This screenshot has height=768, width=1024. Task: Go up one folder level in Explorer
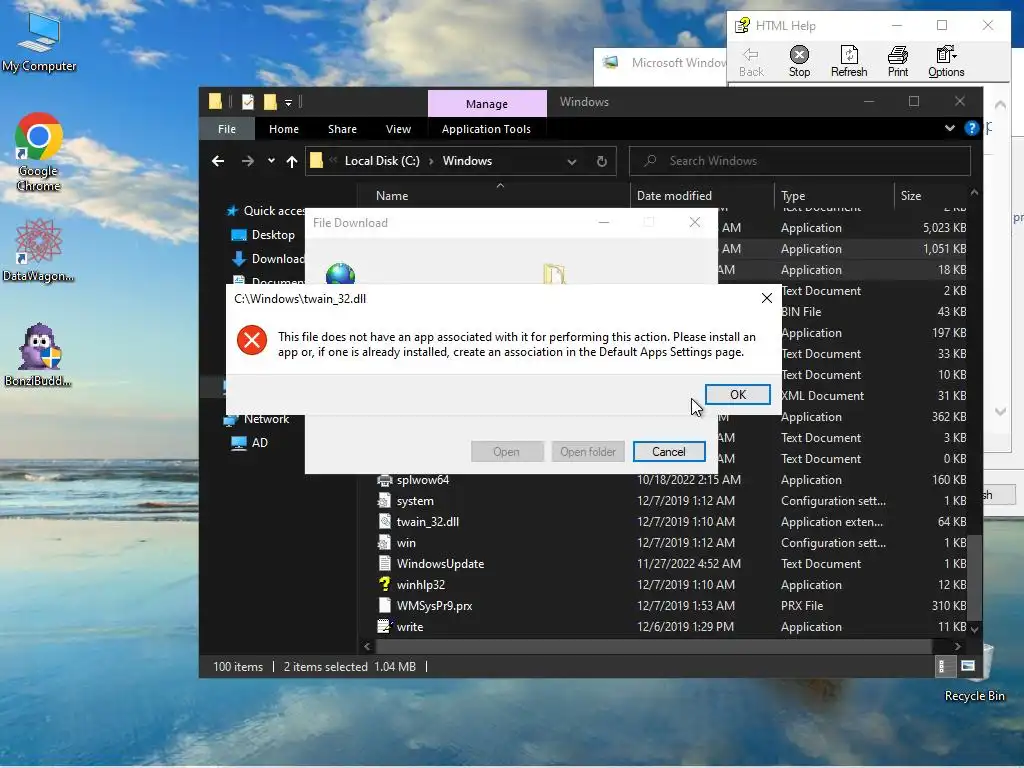pyautogui.click(x=292, y=161)
